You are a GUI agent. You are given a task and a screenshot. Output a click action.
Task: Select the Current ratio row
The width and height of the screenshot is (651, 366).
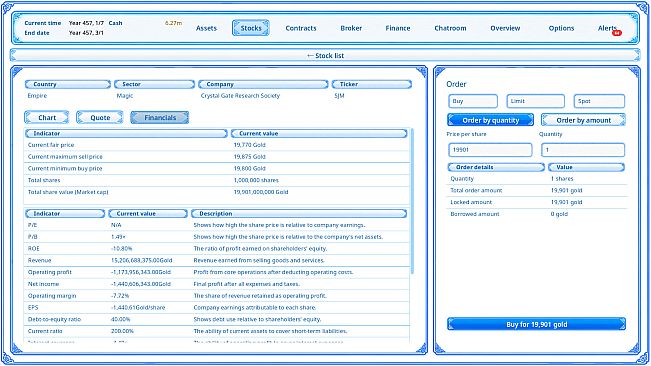pos(217,331)
